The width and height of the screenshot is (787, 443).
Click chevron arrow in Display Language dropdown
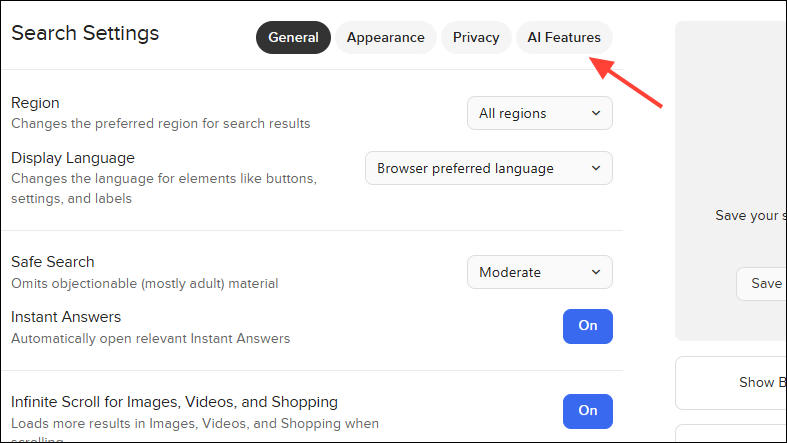596,168
